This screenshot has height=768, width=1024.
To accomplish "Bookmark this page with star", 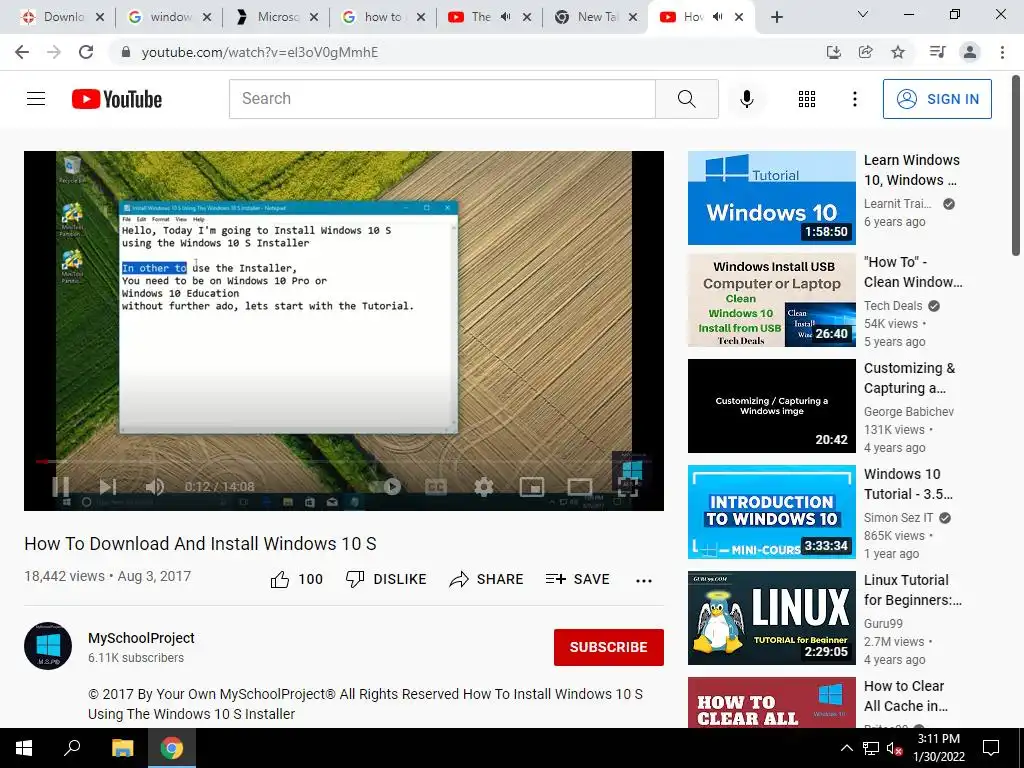I will click(898, 52).
